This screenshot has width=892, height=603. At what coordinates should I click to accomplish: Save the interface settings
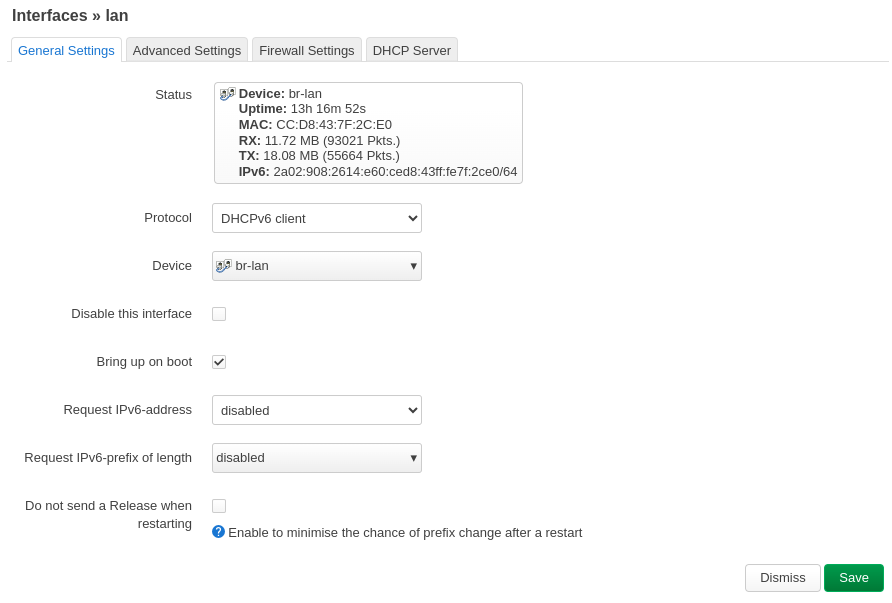point(854,578)
